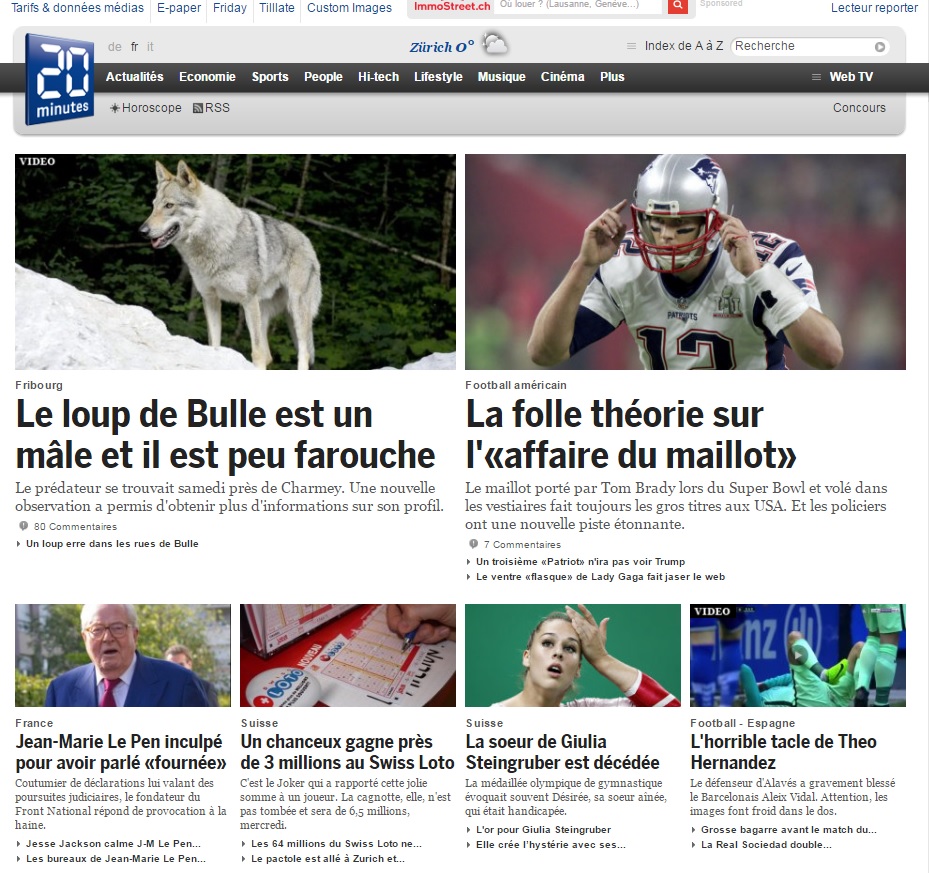Image resolution: width=929 pixels, height=873 pixels.
Task: Open the RSS feed icon
Action: (x=198, y=108)
